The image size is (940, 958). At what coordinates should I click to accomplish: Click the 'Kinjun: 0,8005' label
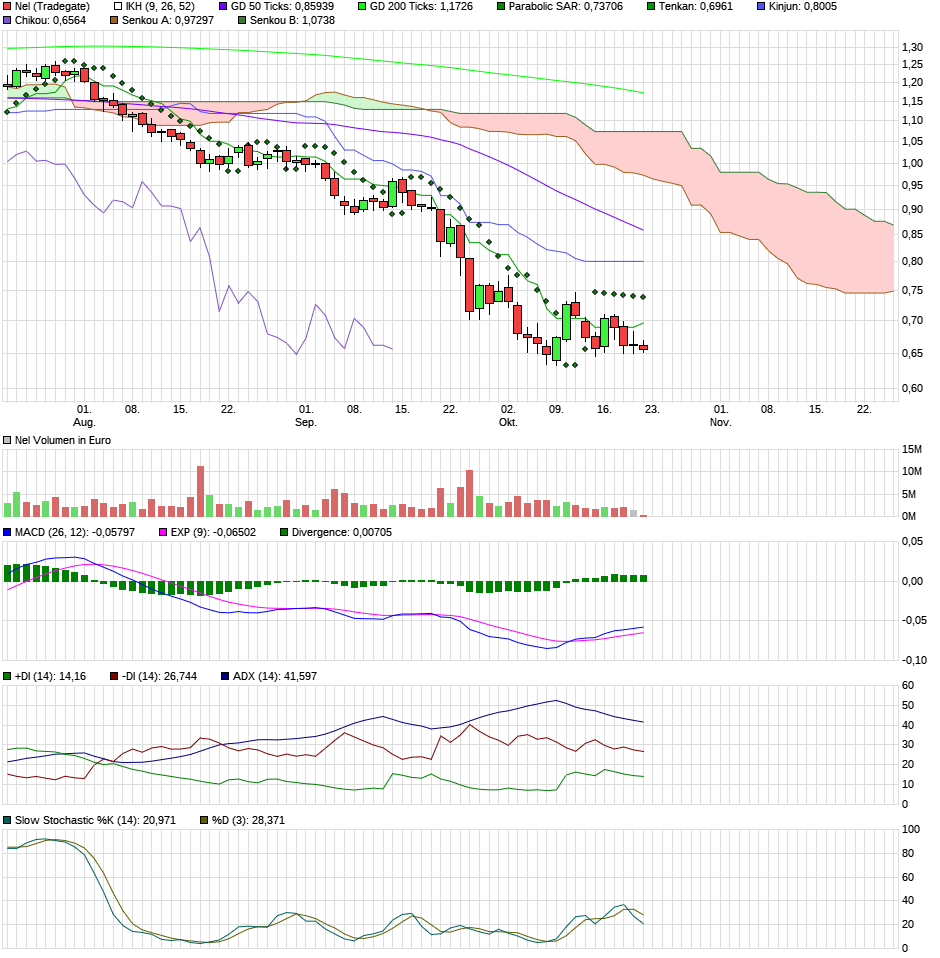tap(803, 7)
